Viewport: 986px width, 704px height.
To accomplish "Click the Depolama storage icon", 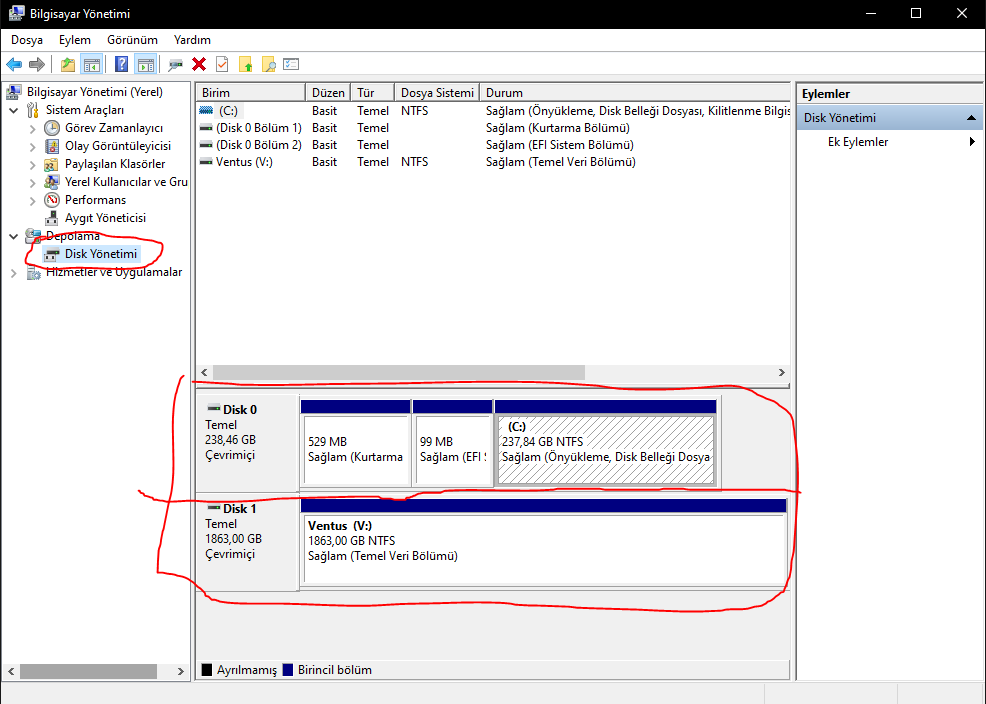I will click(x=33, y=236).
